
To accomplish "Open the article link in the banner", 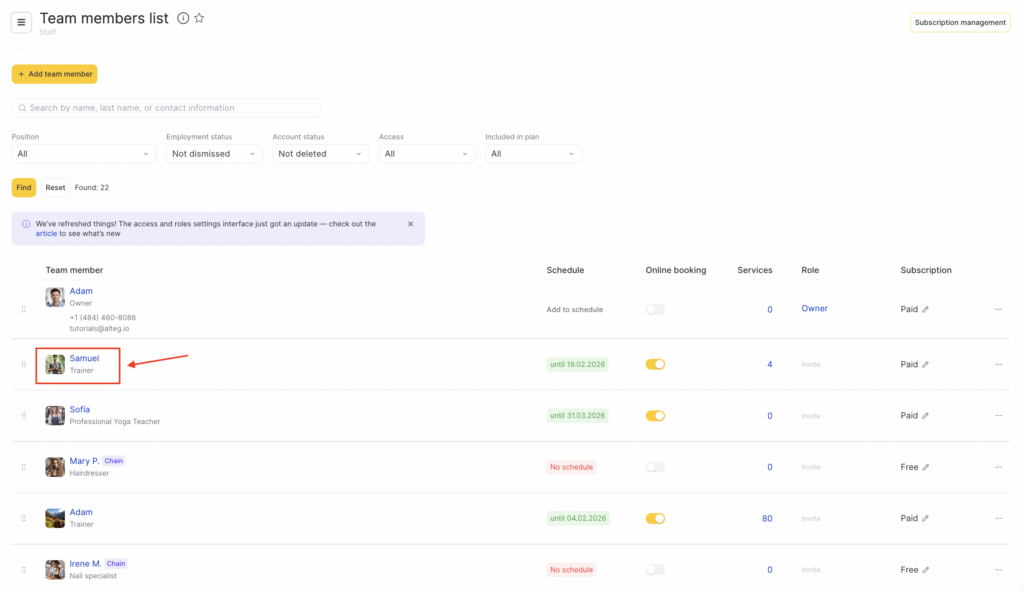I will pyautogui.click(x=46, y=233).
